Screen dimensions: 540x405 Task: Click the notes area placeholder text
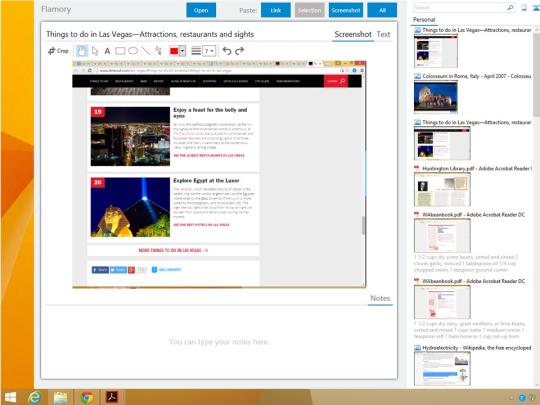tap(219, 342)
